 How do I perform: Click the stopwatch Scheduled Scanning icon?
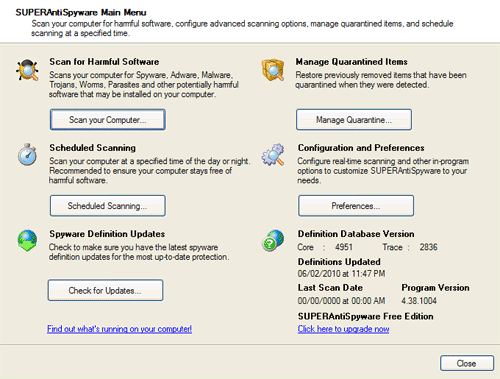point(27,155)
